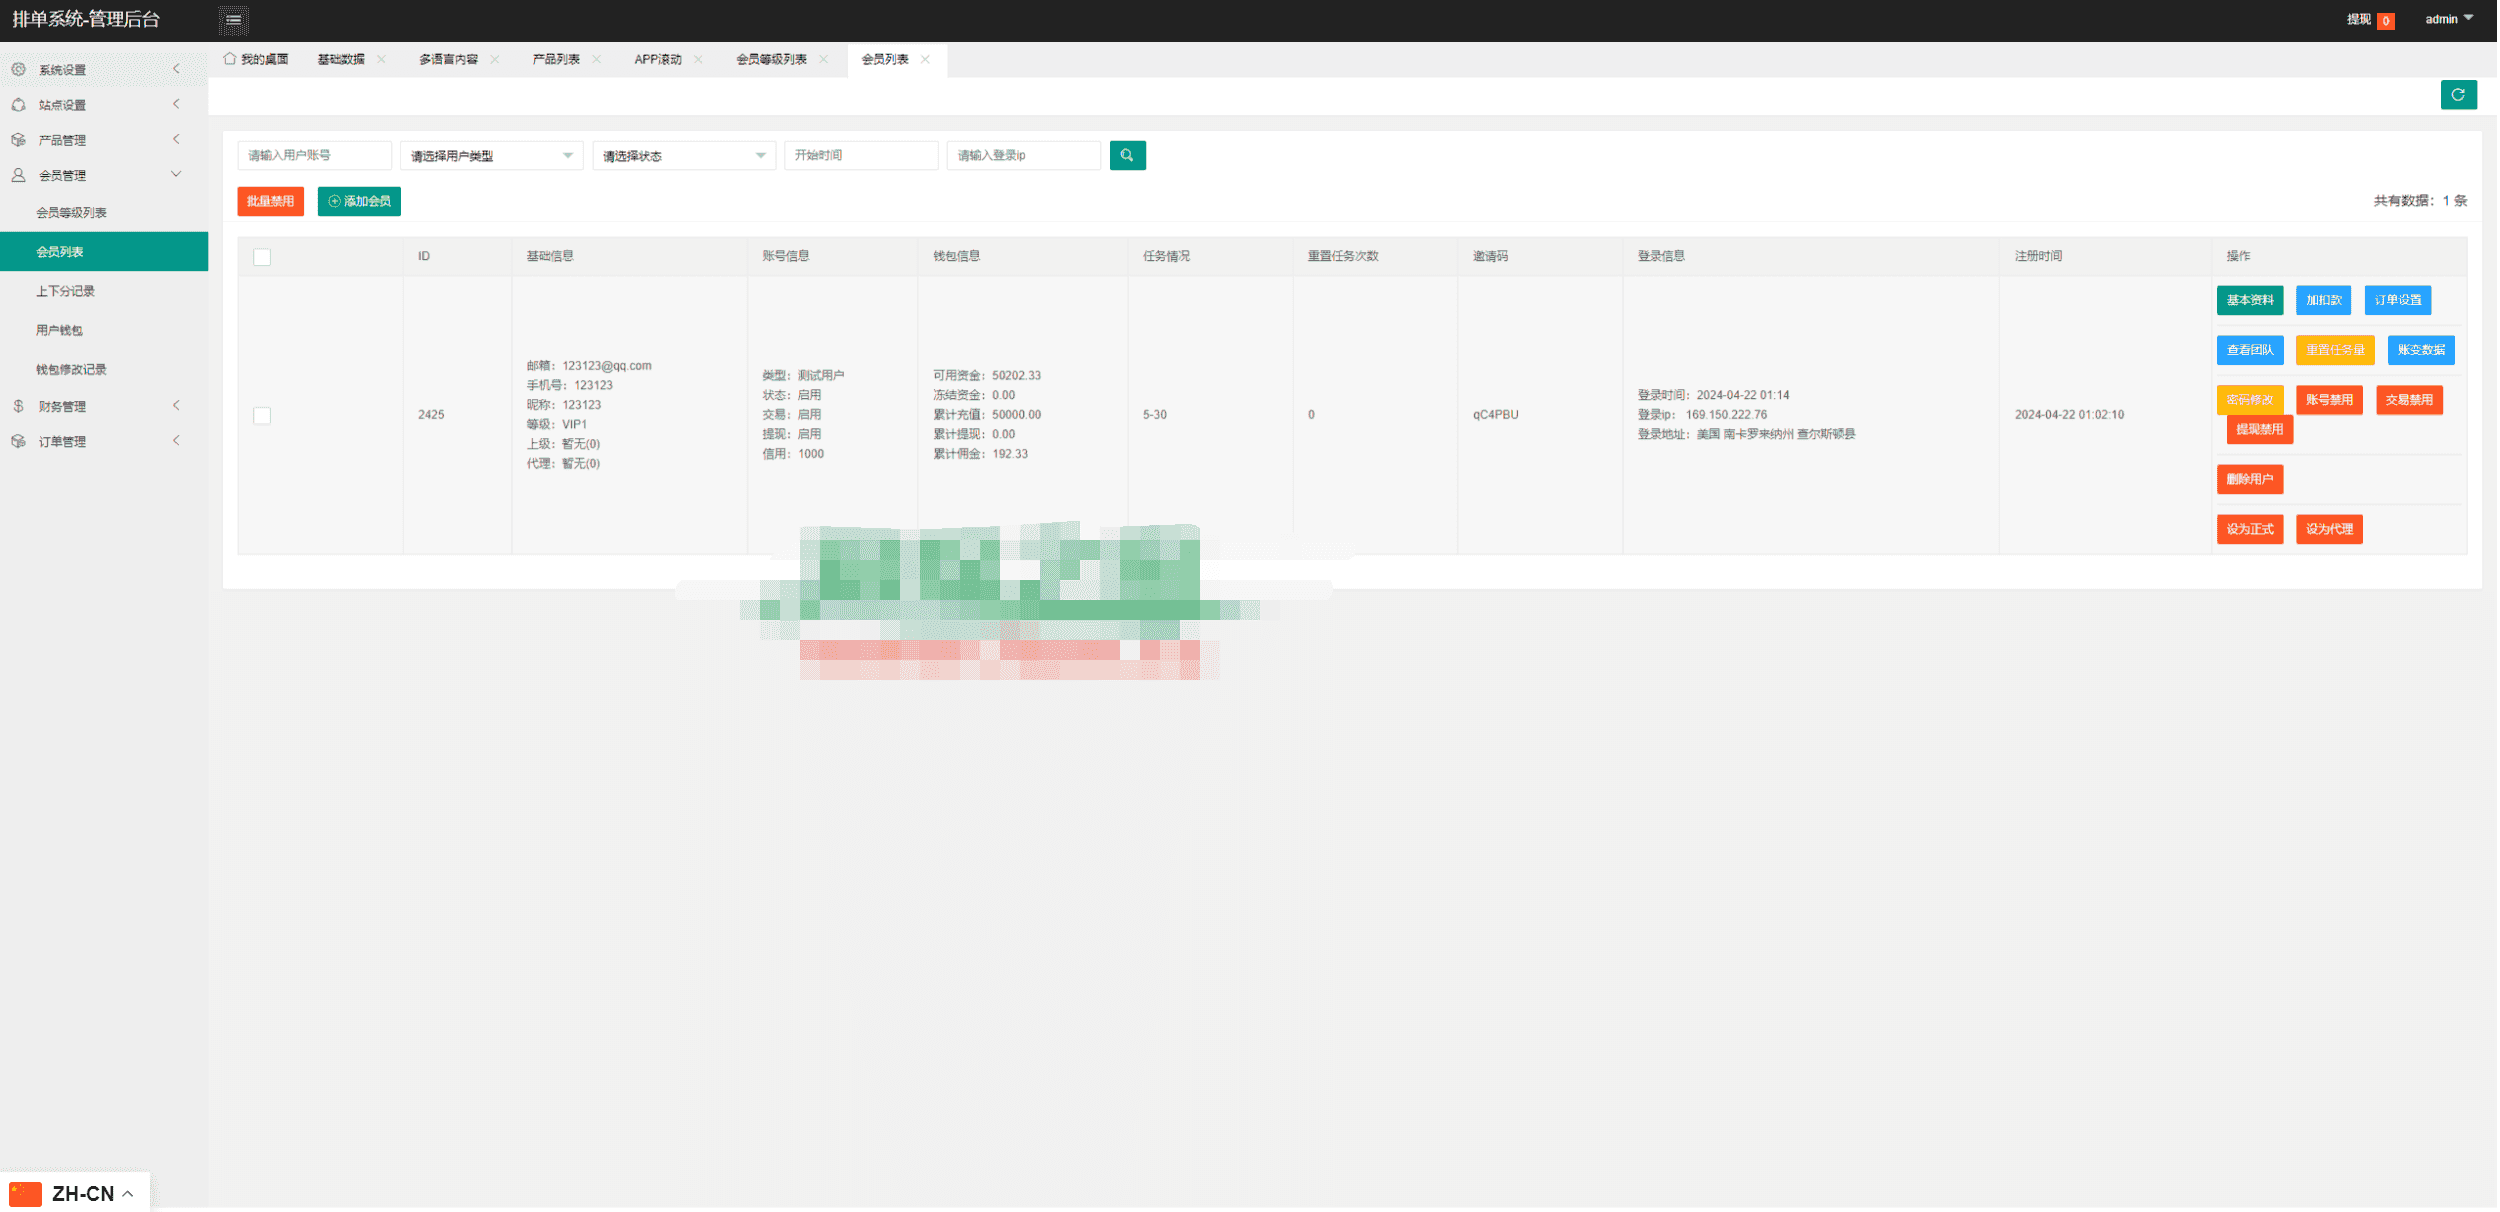2500x1212 pixels.
Task: Click the 我的桌面 home icon tab
Action: (231, 59)
